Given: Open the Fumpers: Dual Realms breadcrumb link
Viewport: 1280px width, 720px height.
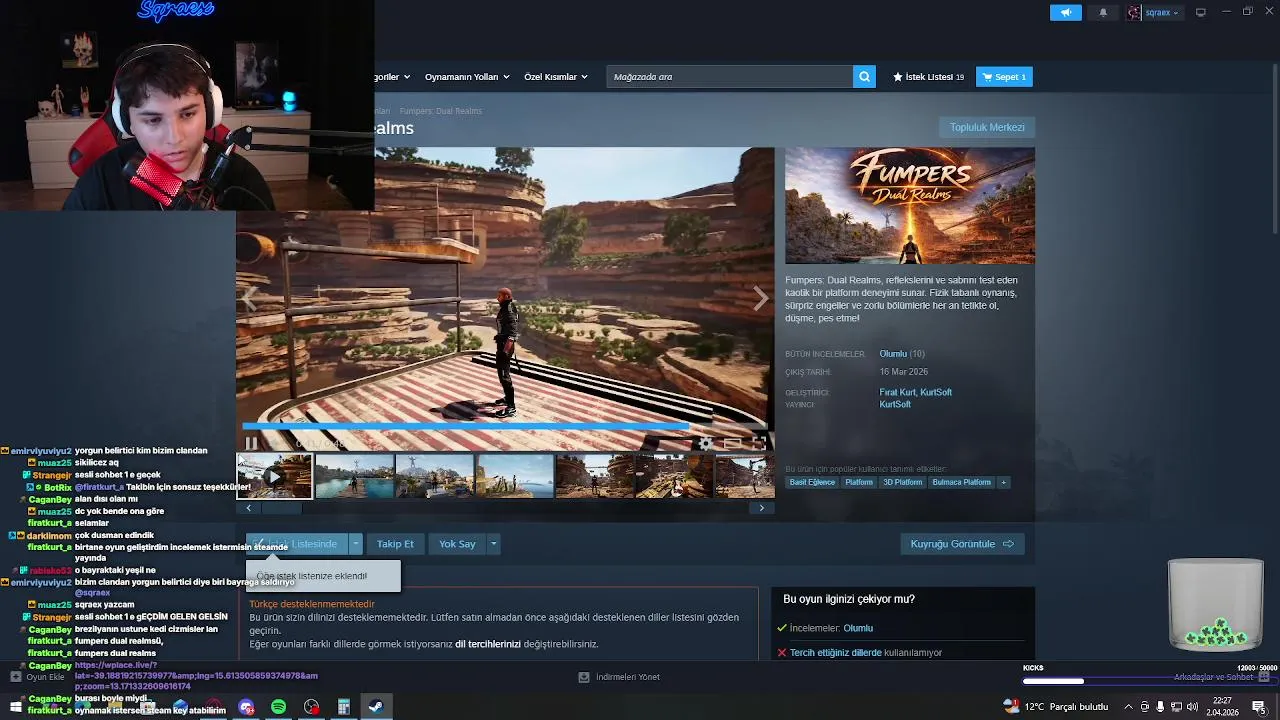Looking at the screenshot, I should [440, 111].
